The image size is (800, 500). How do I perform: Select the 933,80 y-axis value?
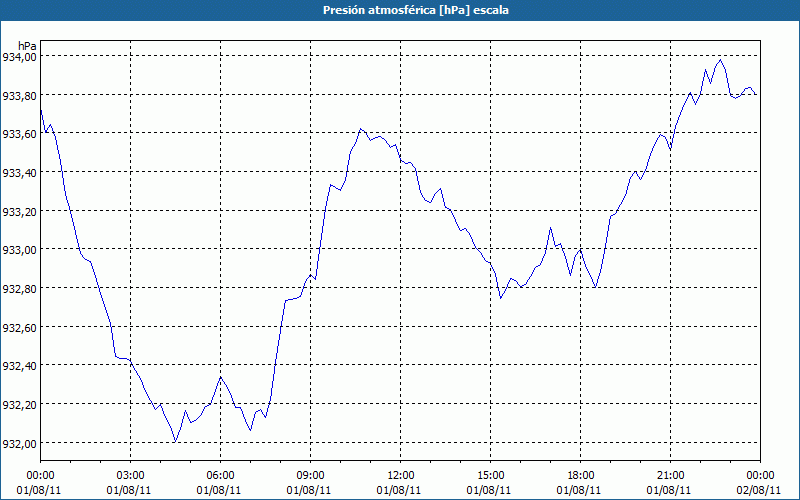coord(19,95)
